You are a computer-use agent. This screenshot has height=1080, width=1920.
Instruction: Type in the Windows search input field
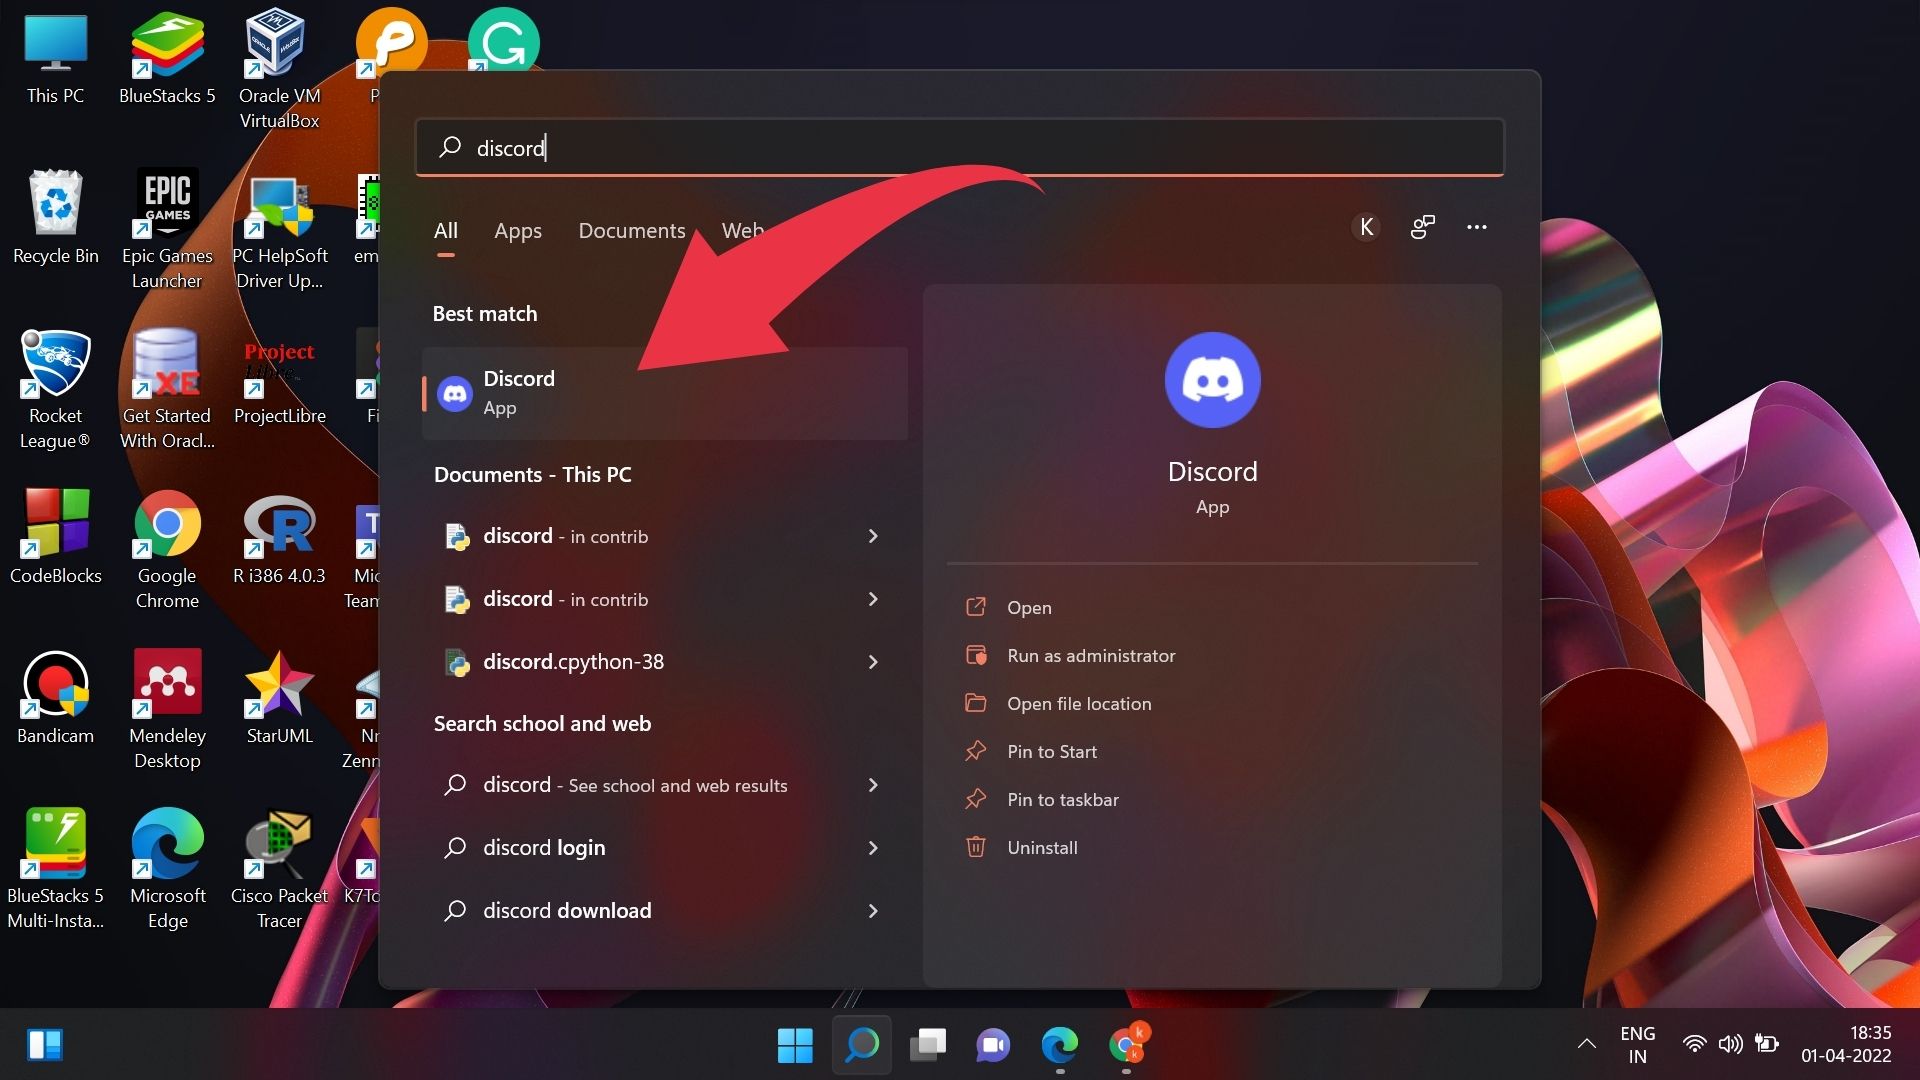959,148
